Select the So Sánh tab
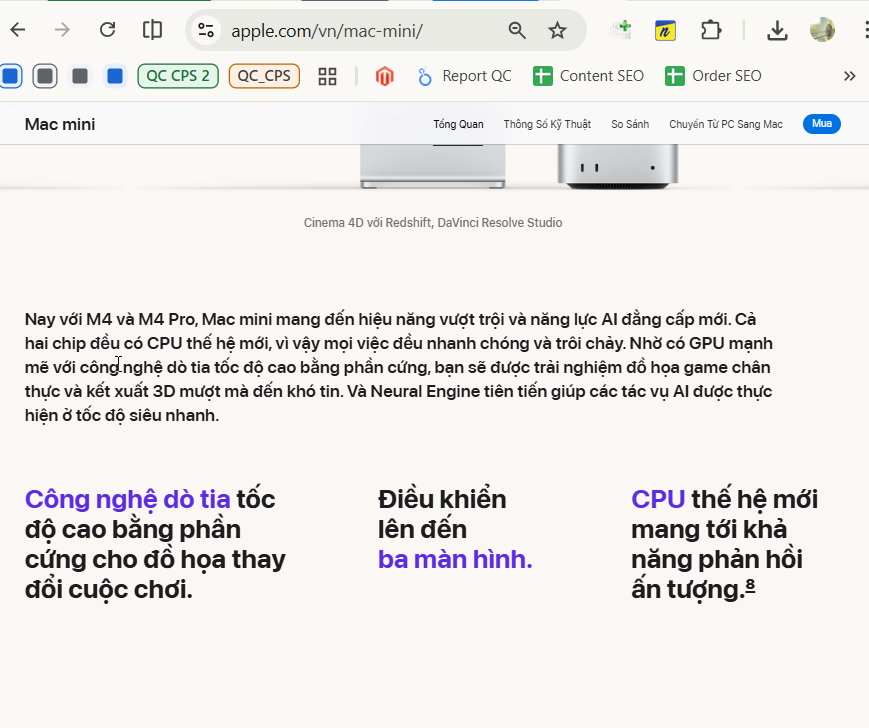This screenshot has height=728, width=869. pos(630,124)
